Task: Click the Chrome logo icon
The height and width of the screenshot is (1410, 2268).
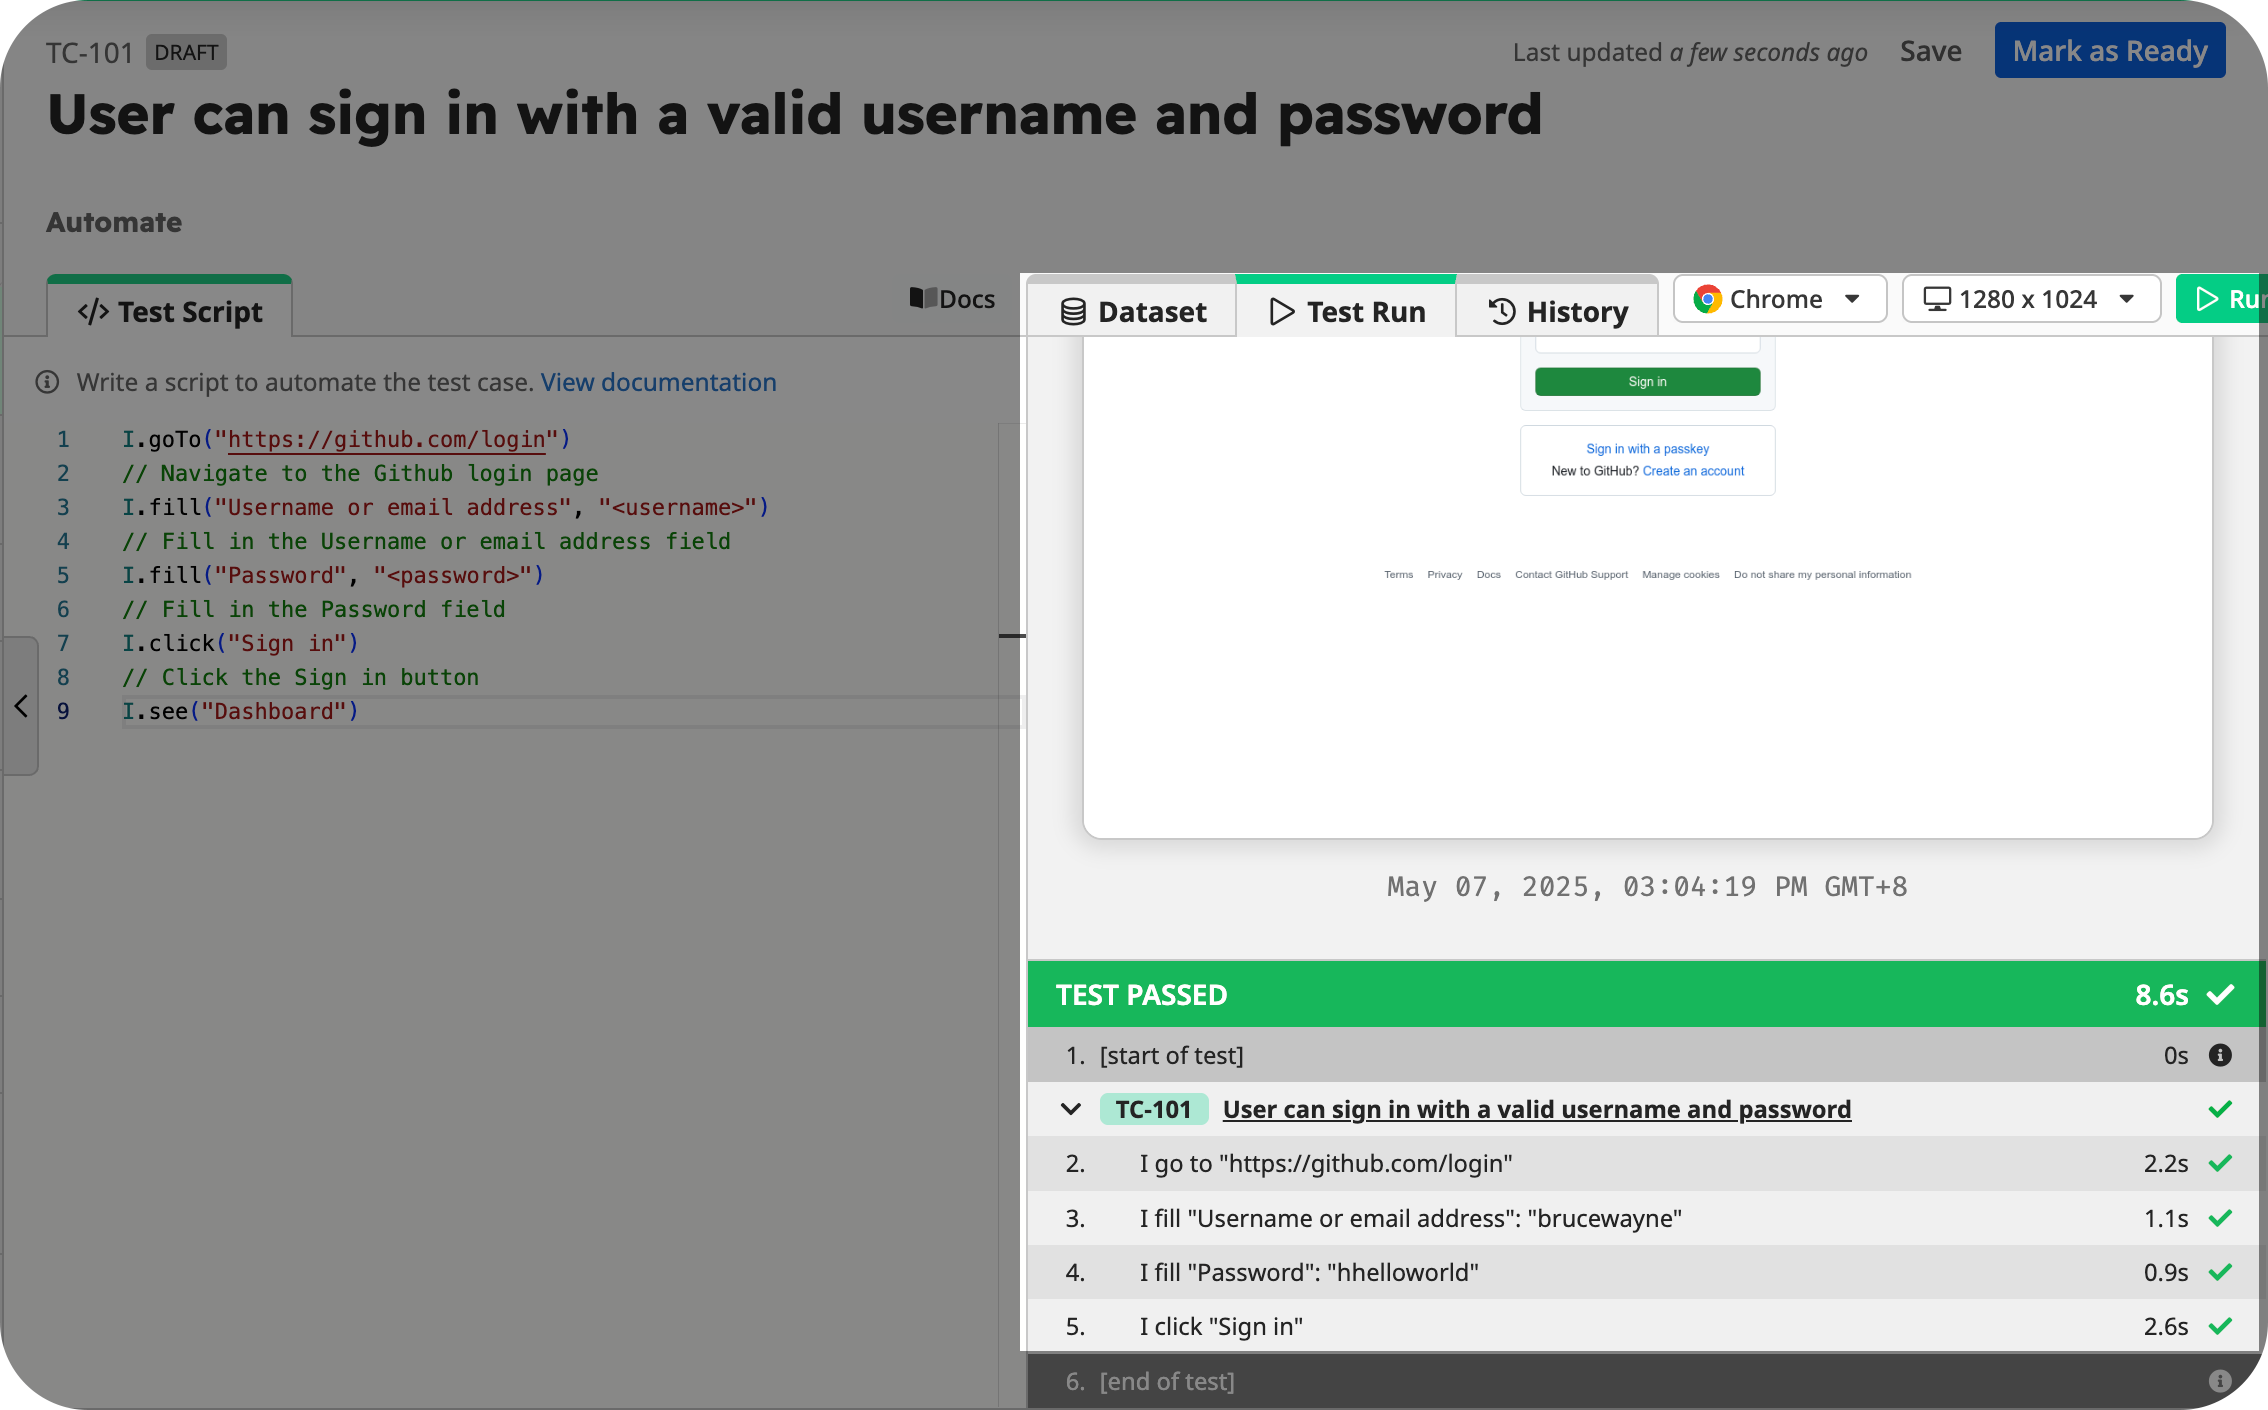Action: (x=1707, y=299)
